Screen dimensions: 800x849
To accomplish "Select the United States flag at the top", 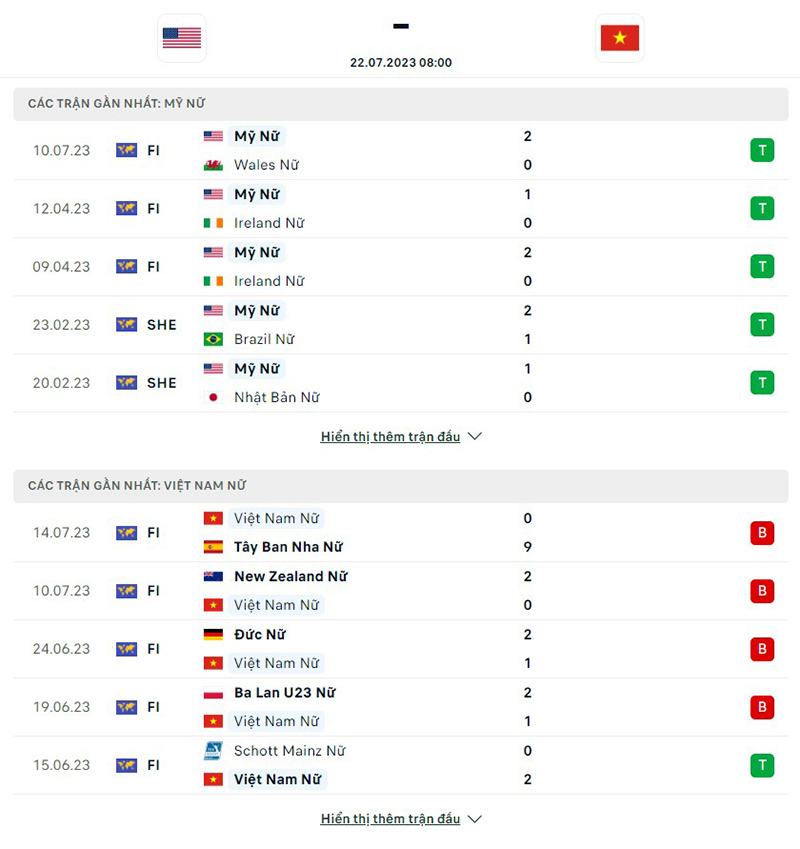I will 181,38.
